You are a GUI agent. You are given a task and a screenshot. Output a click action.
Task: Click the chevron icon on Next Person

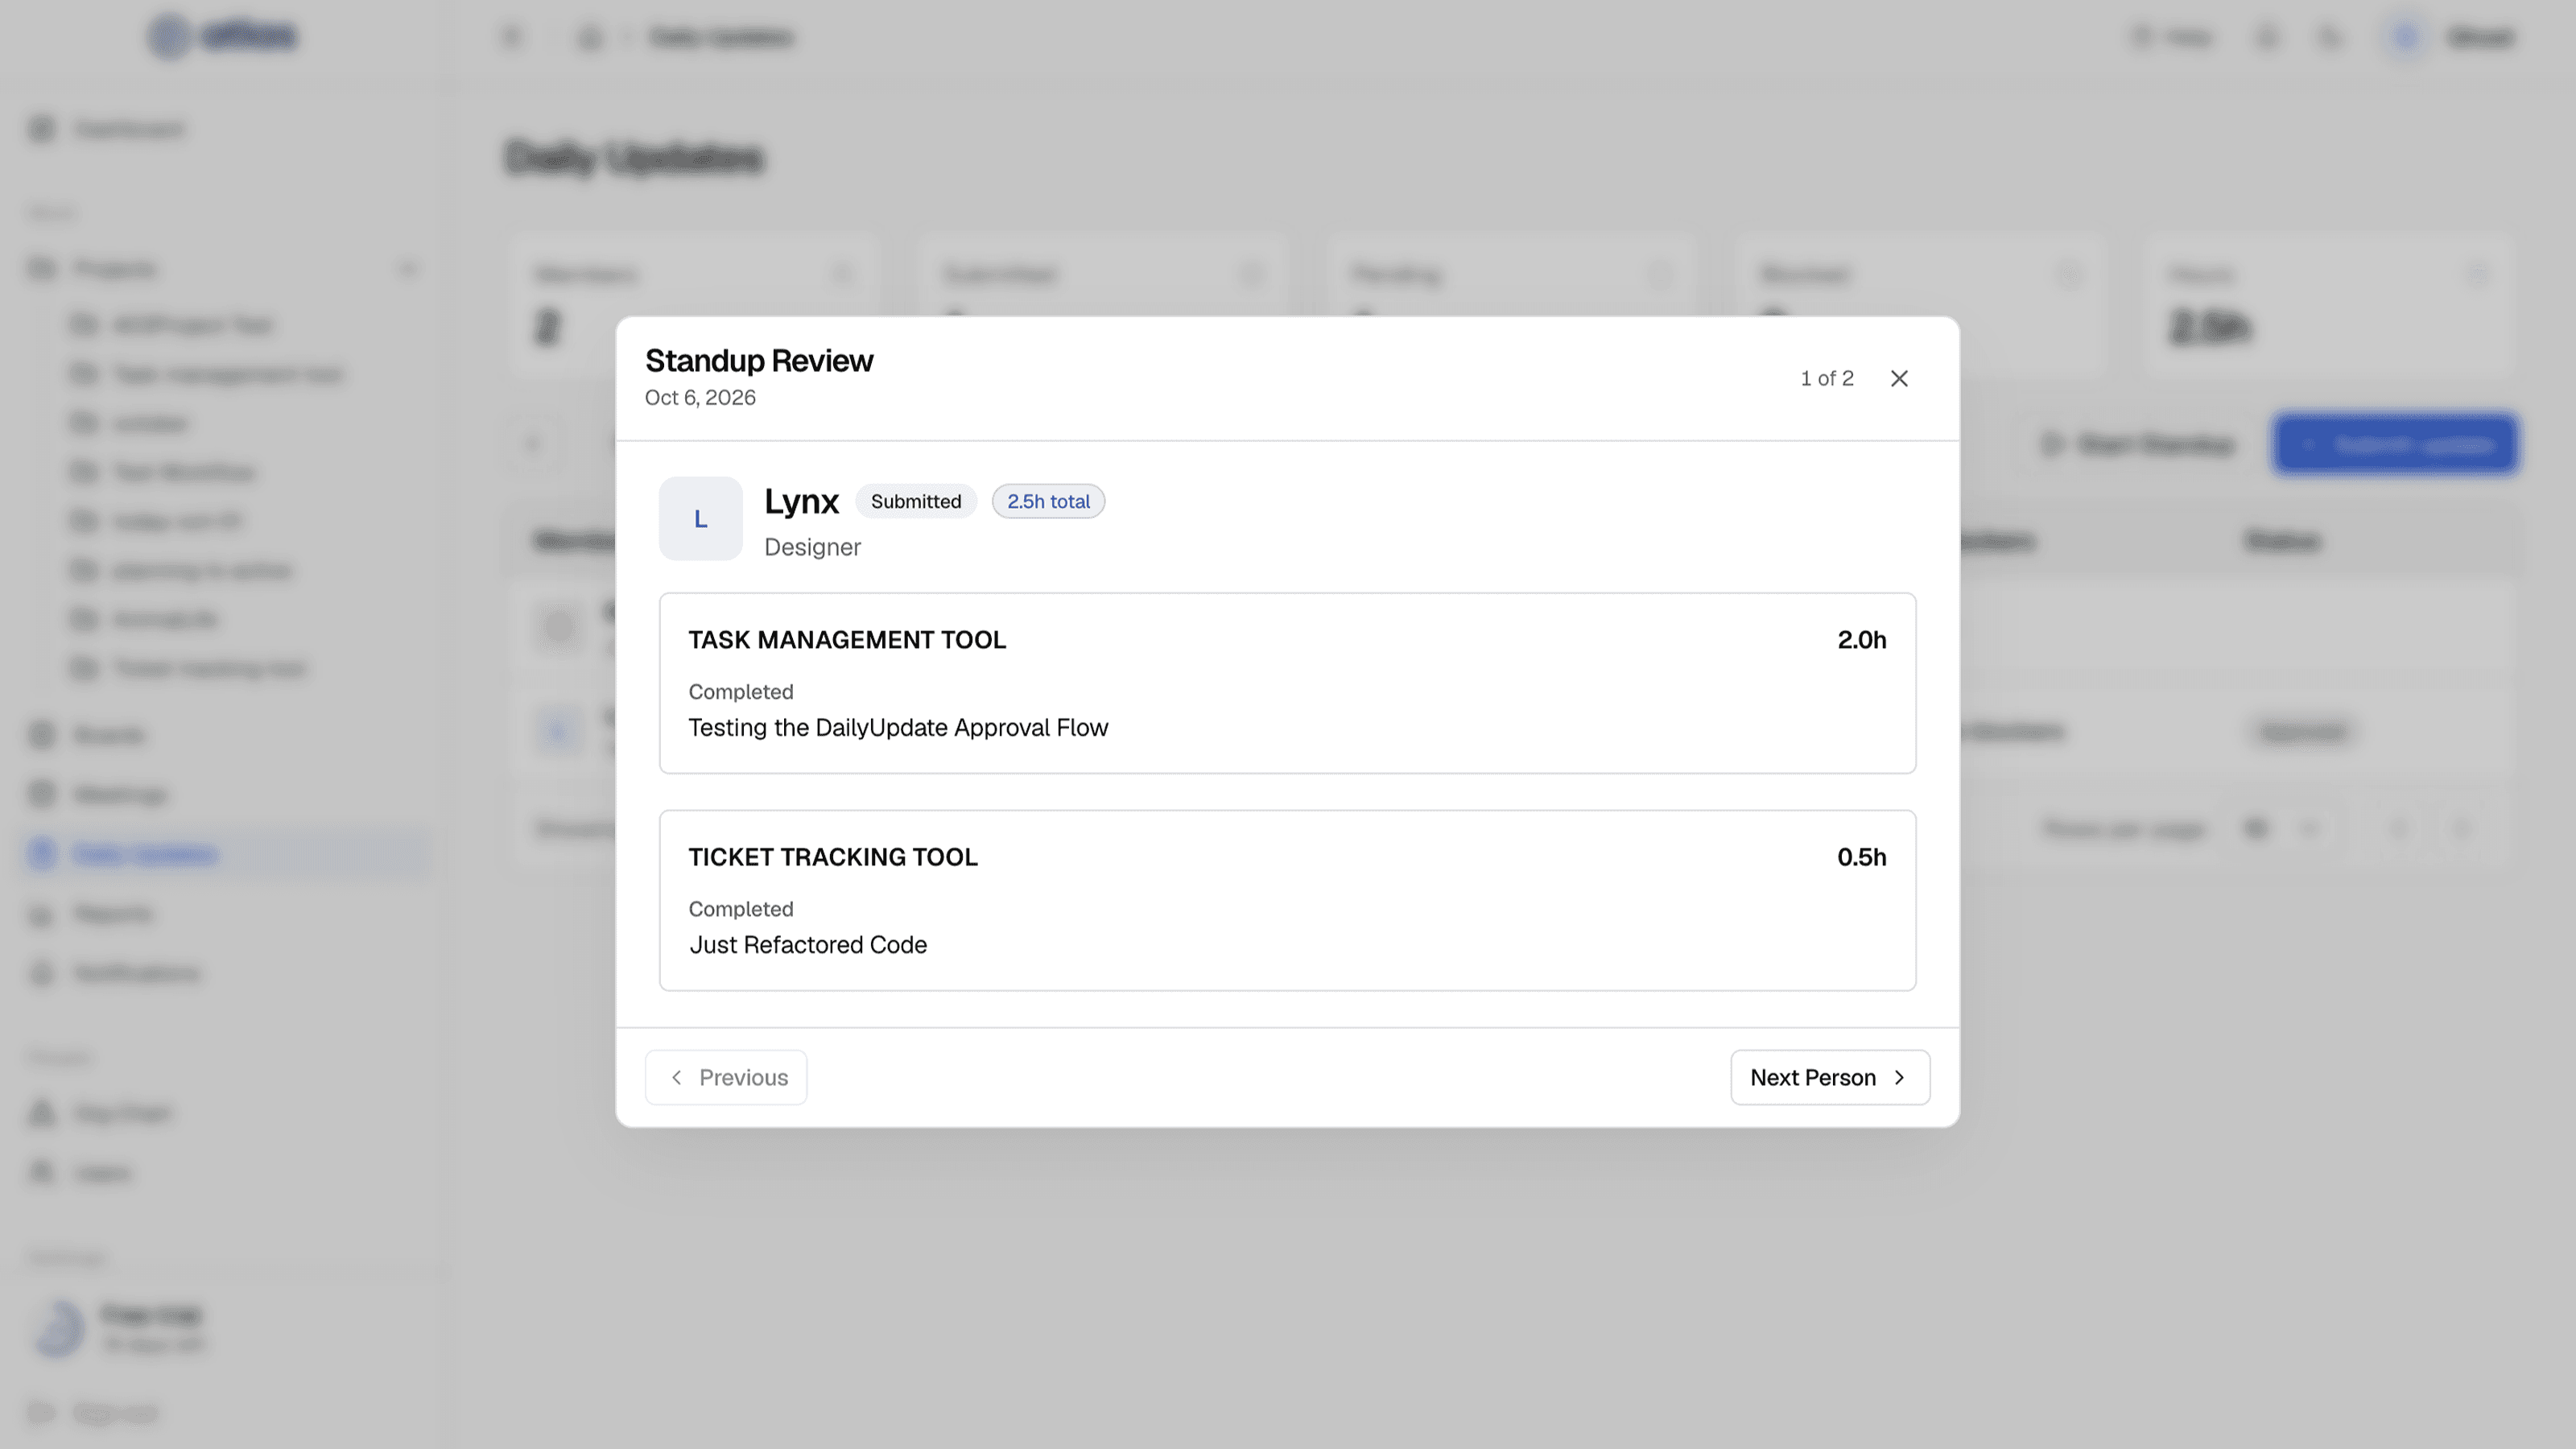click(x=1899, y=1077)
